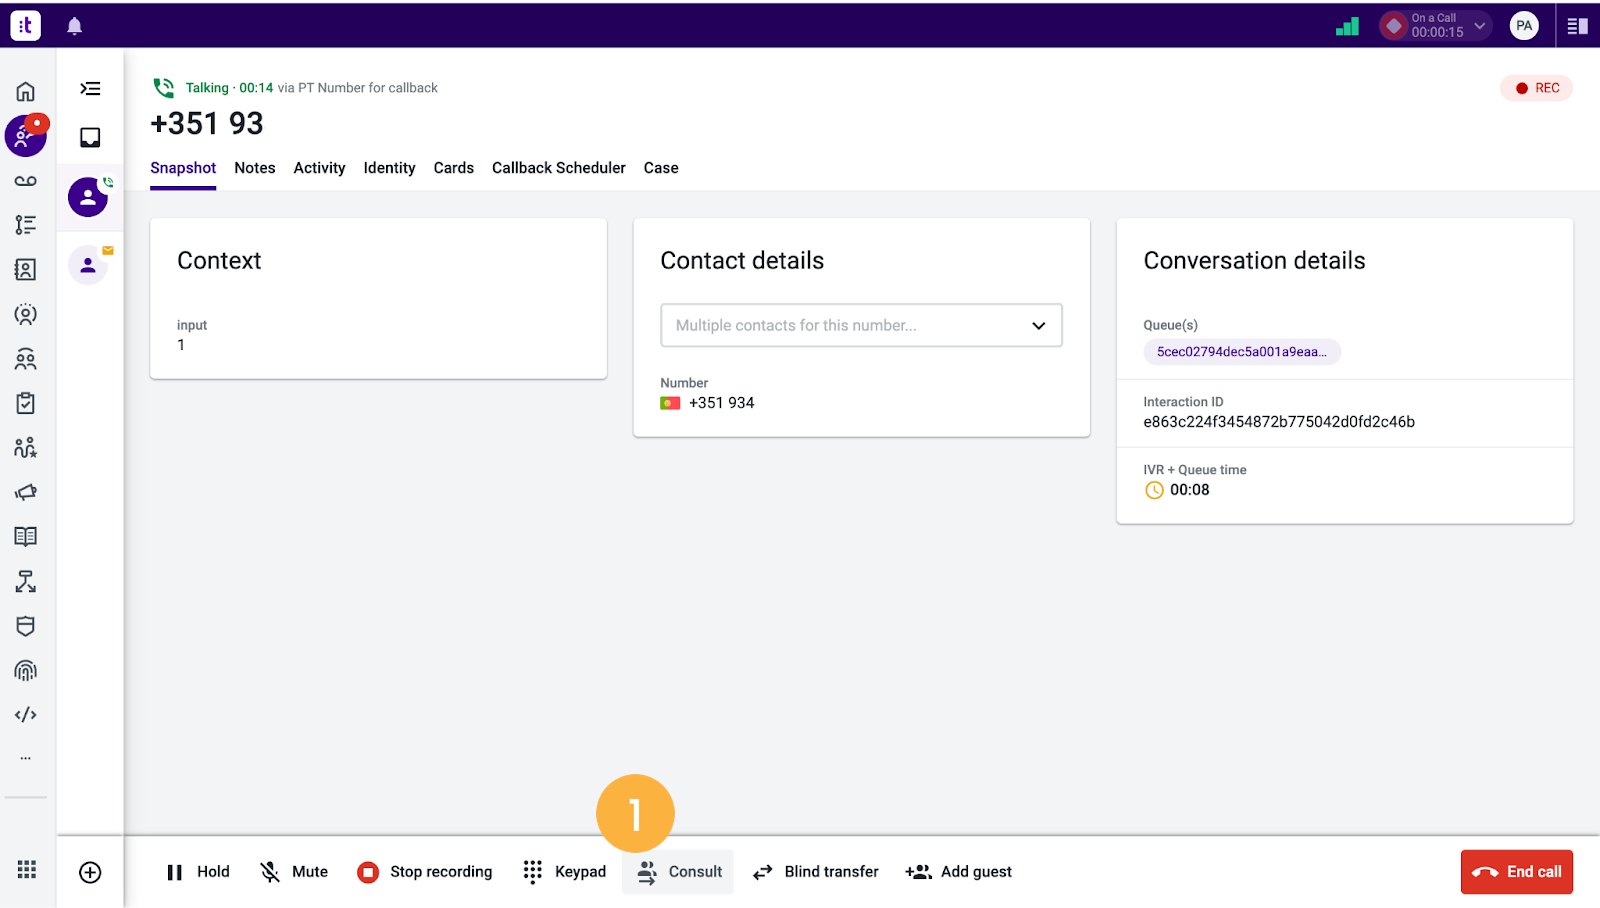Mute the microphone
Image resolution: width=1600 pixels, height=908 pixels.
(x=294, y=872)
